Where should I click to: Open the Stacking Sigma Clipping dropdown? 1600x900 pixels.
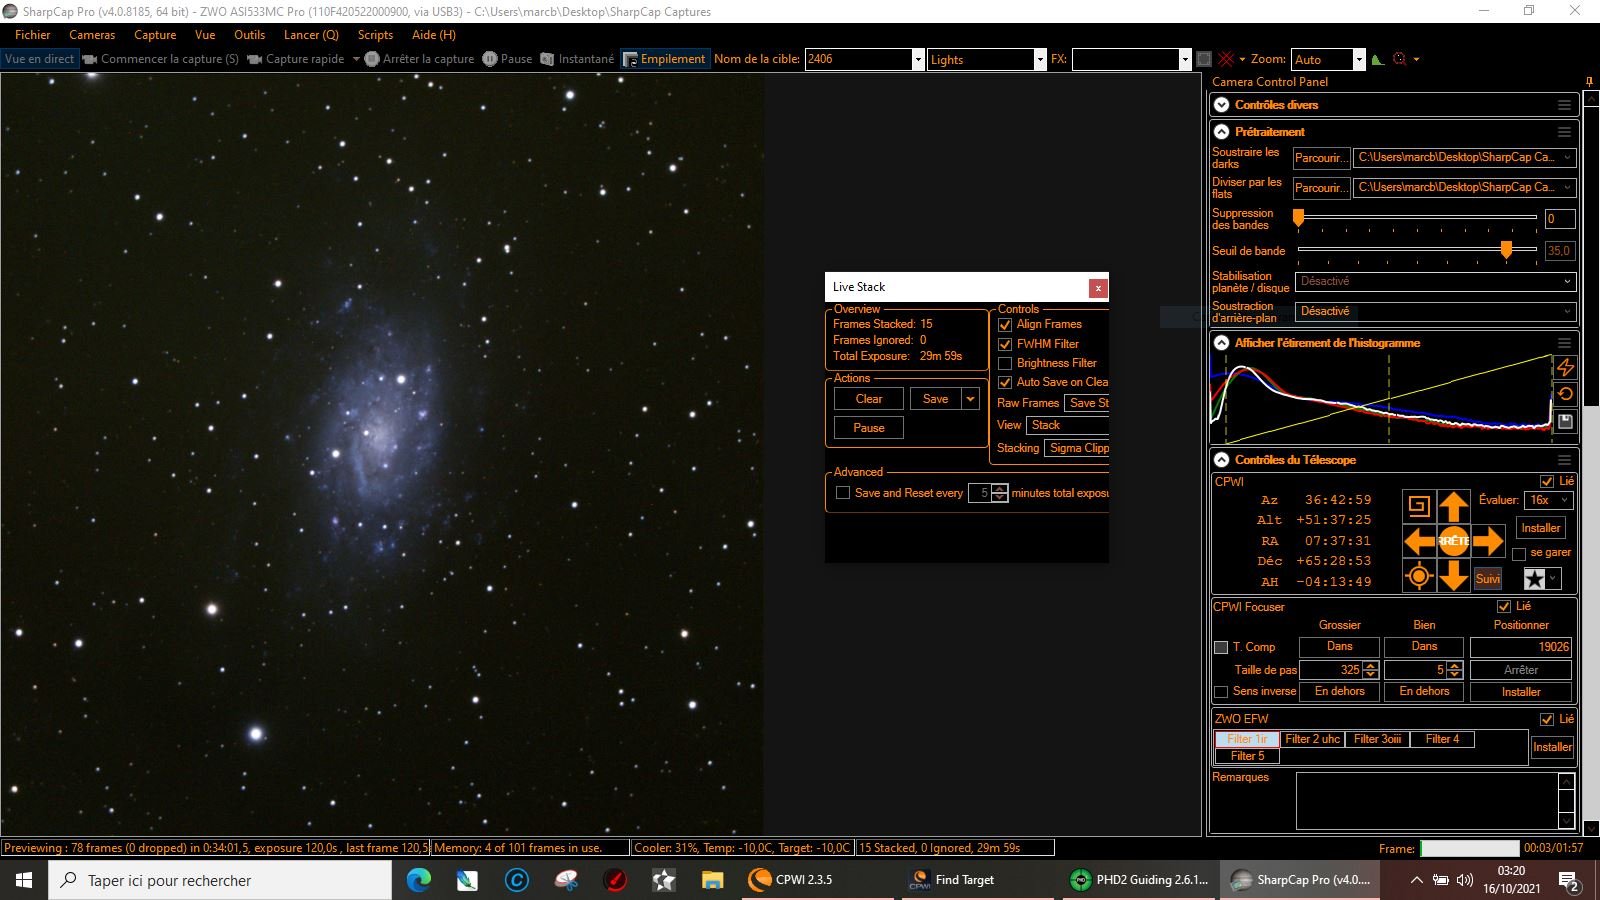tap(1078, 448)
